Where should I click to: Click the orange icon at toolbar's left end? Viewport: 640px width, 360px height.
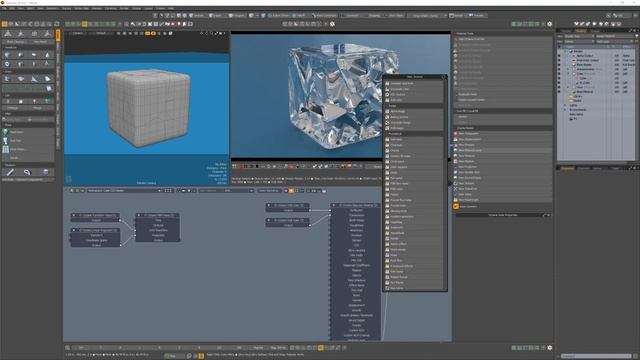(x=4, y=24)
